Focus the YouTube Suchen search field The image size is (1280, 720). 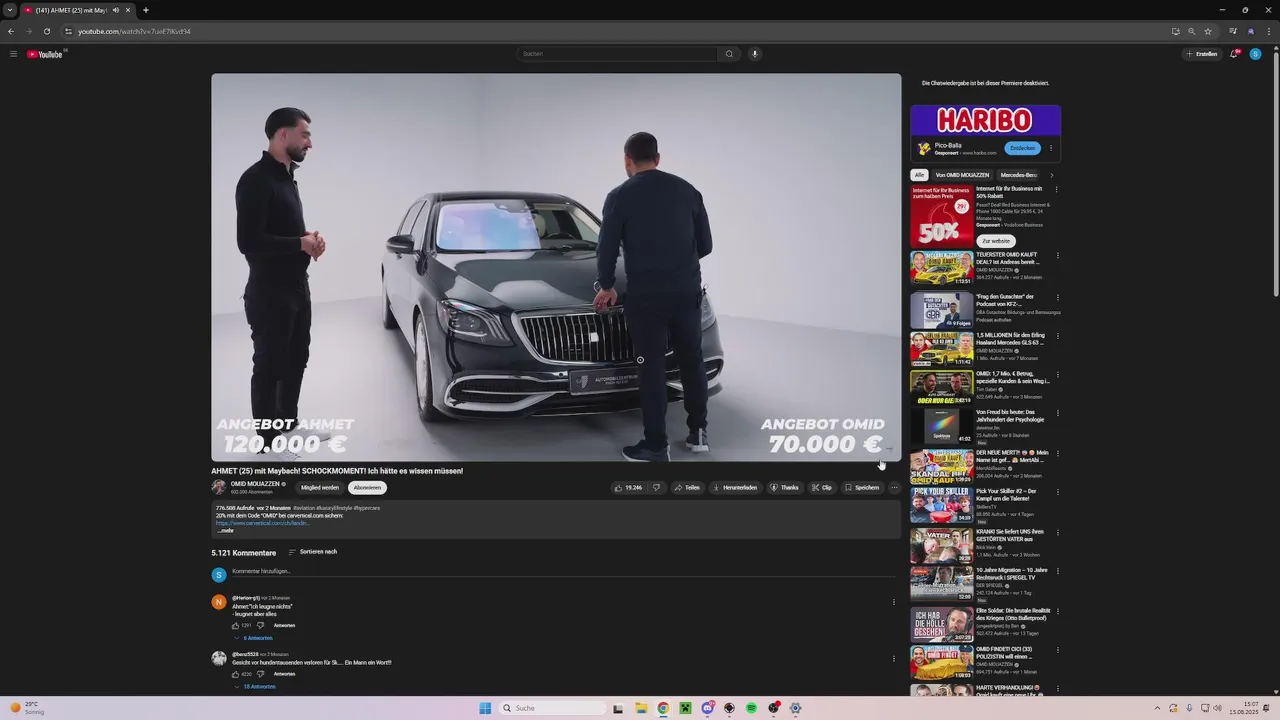(618, 54)
